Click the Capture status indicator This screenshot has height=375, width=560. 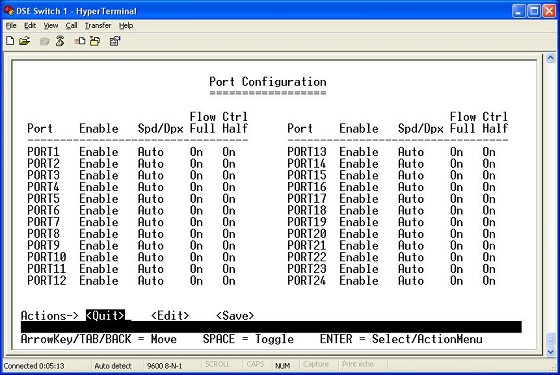pos(316,364)
